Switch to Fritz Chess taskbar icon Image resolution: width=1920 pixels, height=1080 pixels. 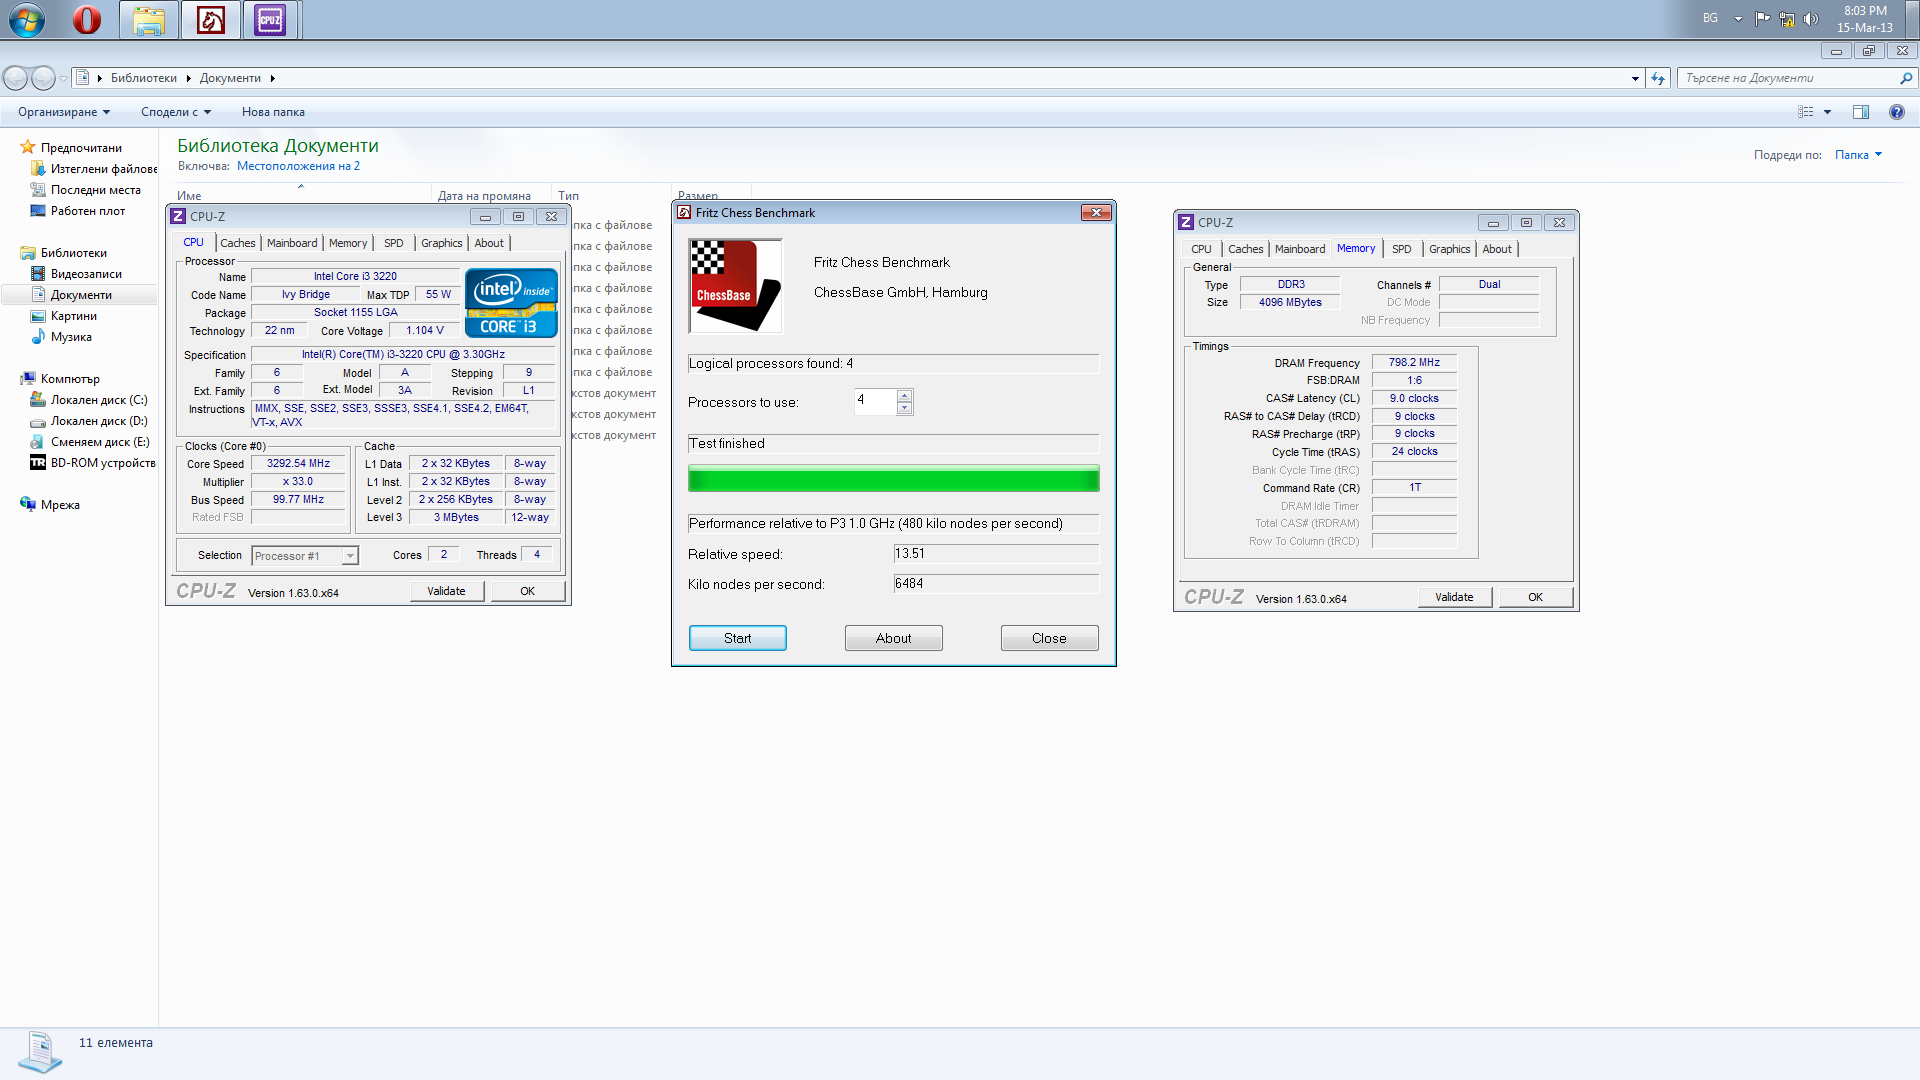pos(210,20)
